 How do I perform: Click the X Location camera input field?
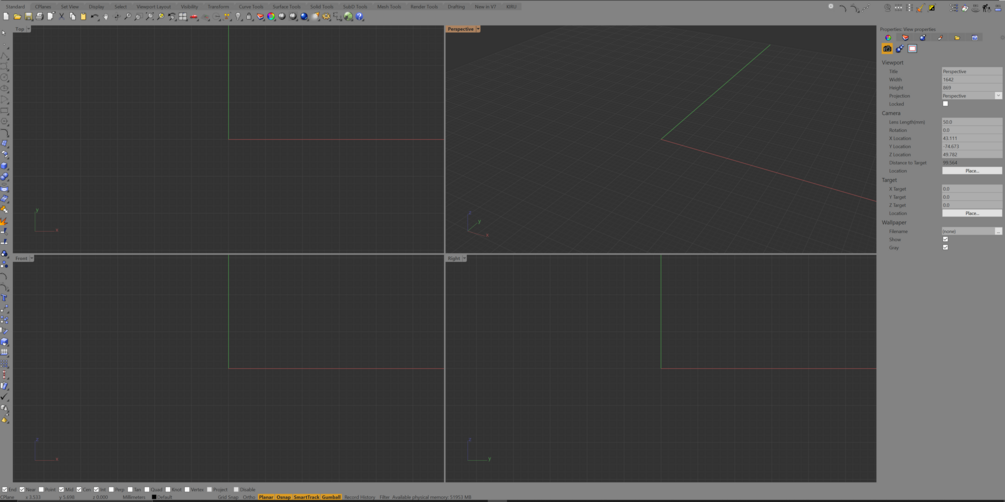click(972, 138)
